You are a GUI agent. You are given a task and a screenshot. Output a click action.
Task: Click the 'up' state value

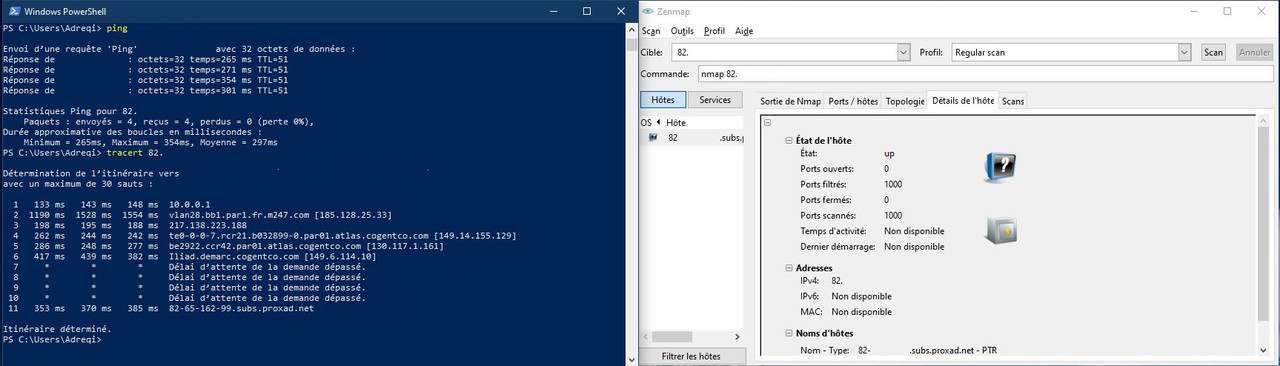tap(890, 153)
